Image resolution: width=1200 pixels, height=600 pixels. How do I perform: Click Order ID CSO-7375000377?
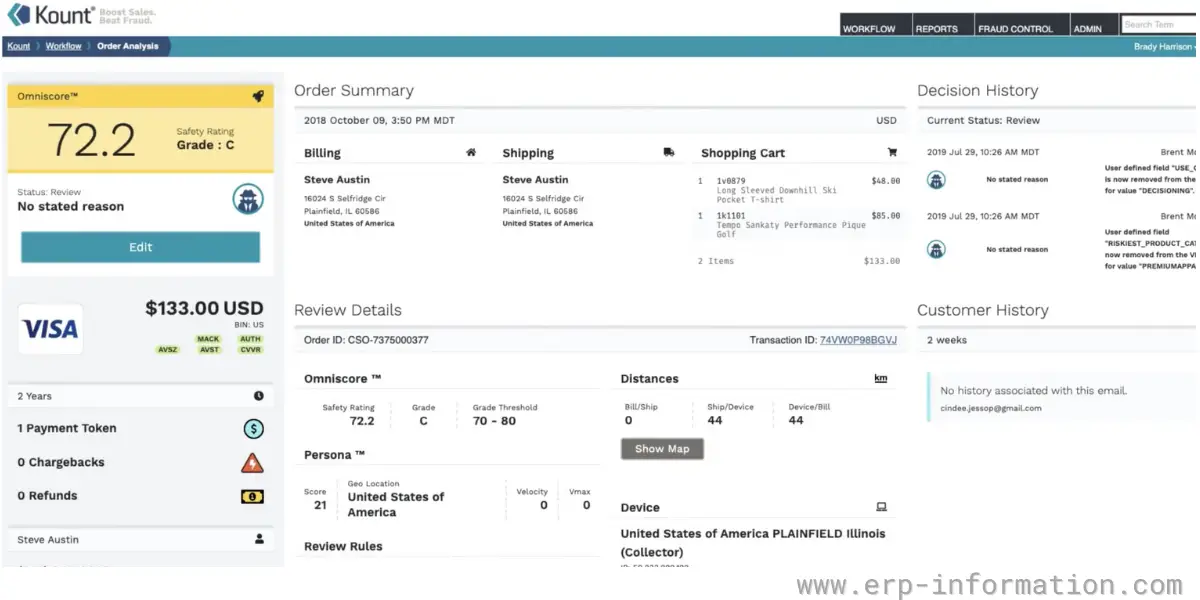click(366, 340)
